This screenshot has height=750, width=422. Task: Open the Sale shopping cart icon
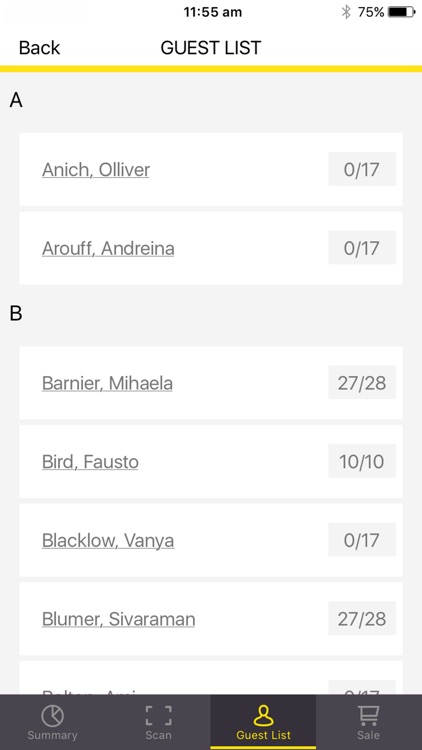(x=368, y=716)
